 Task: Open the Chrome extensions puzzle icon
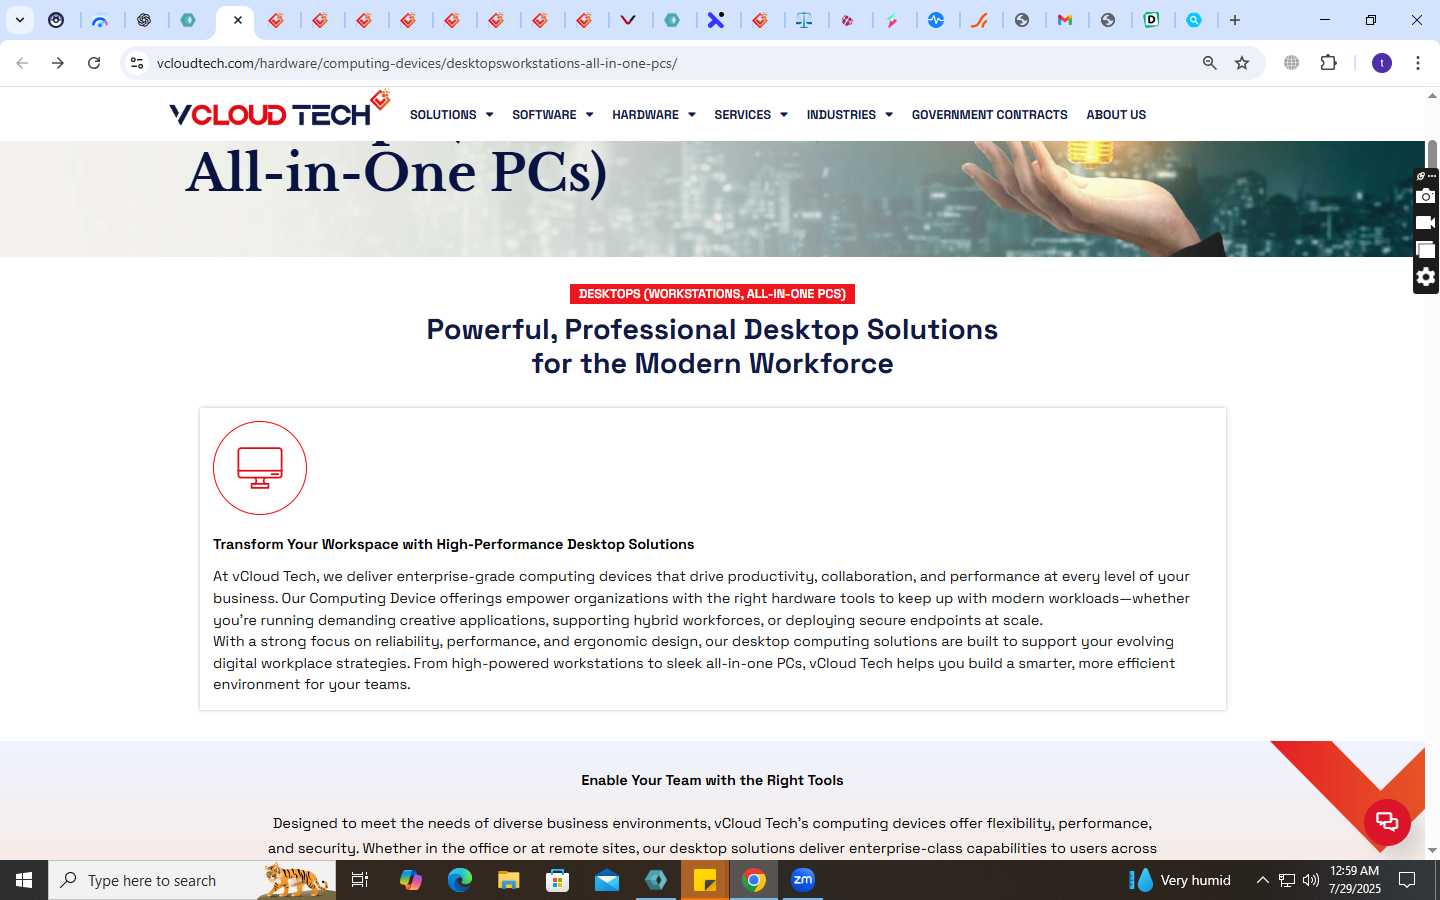click(1328, 63)
